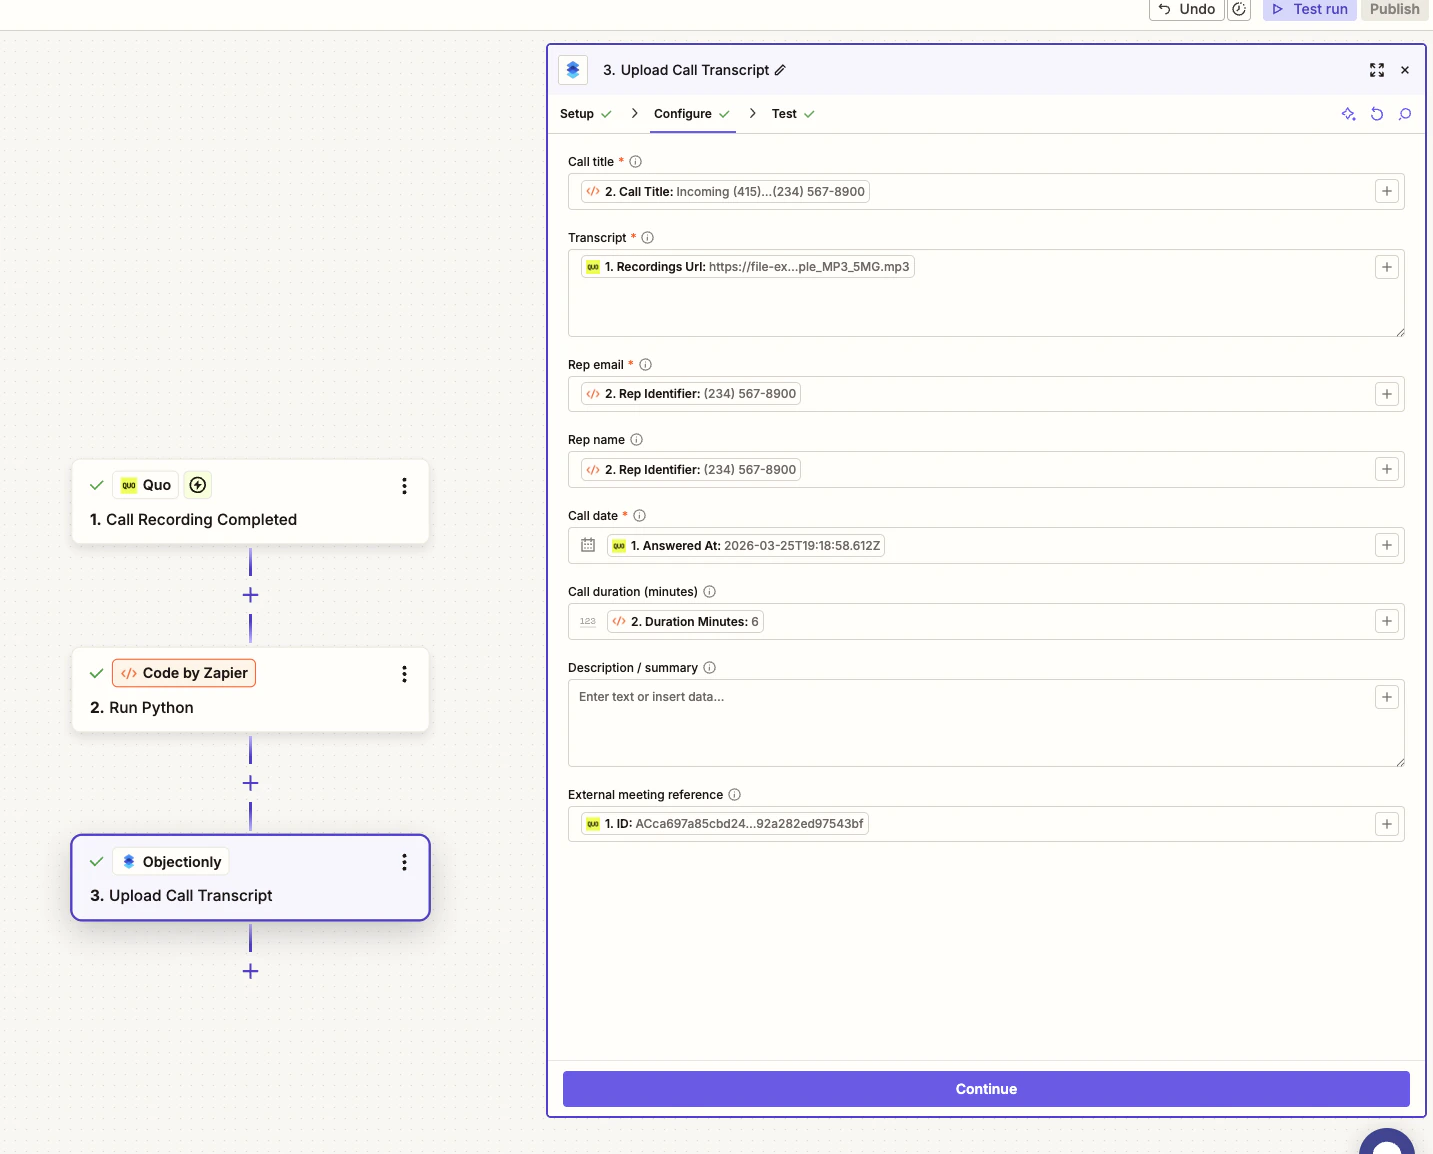Click the refresh fields icon in the panel header
This screenshot has width=1433, height=1154.
tap(1377, 114)
